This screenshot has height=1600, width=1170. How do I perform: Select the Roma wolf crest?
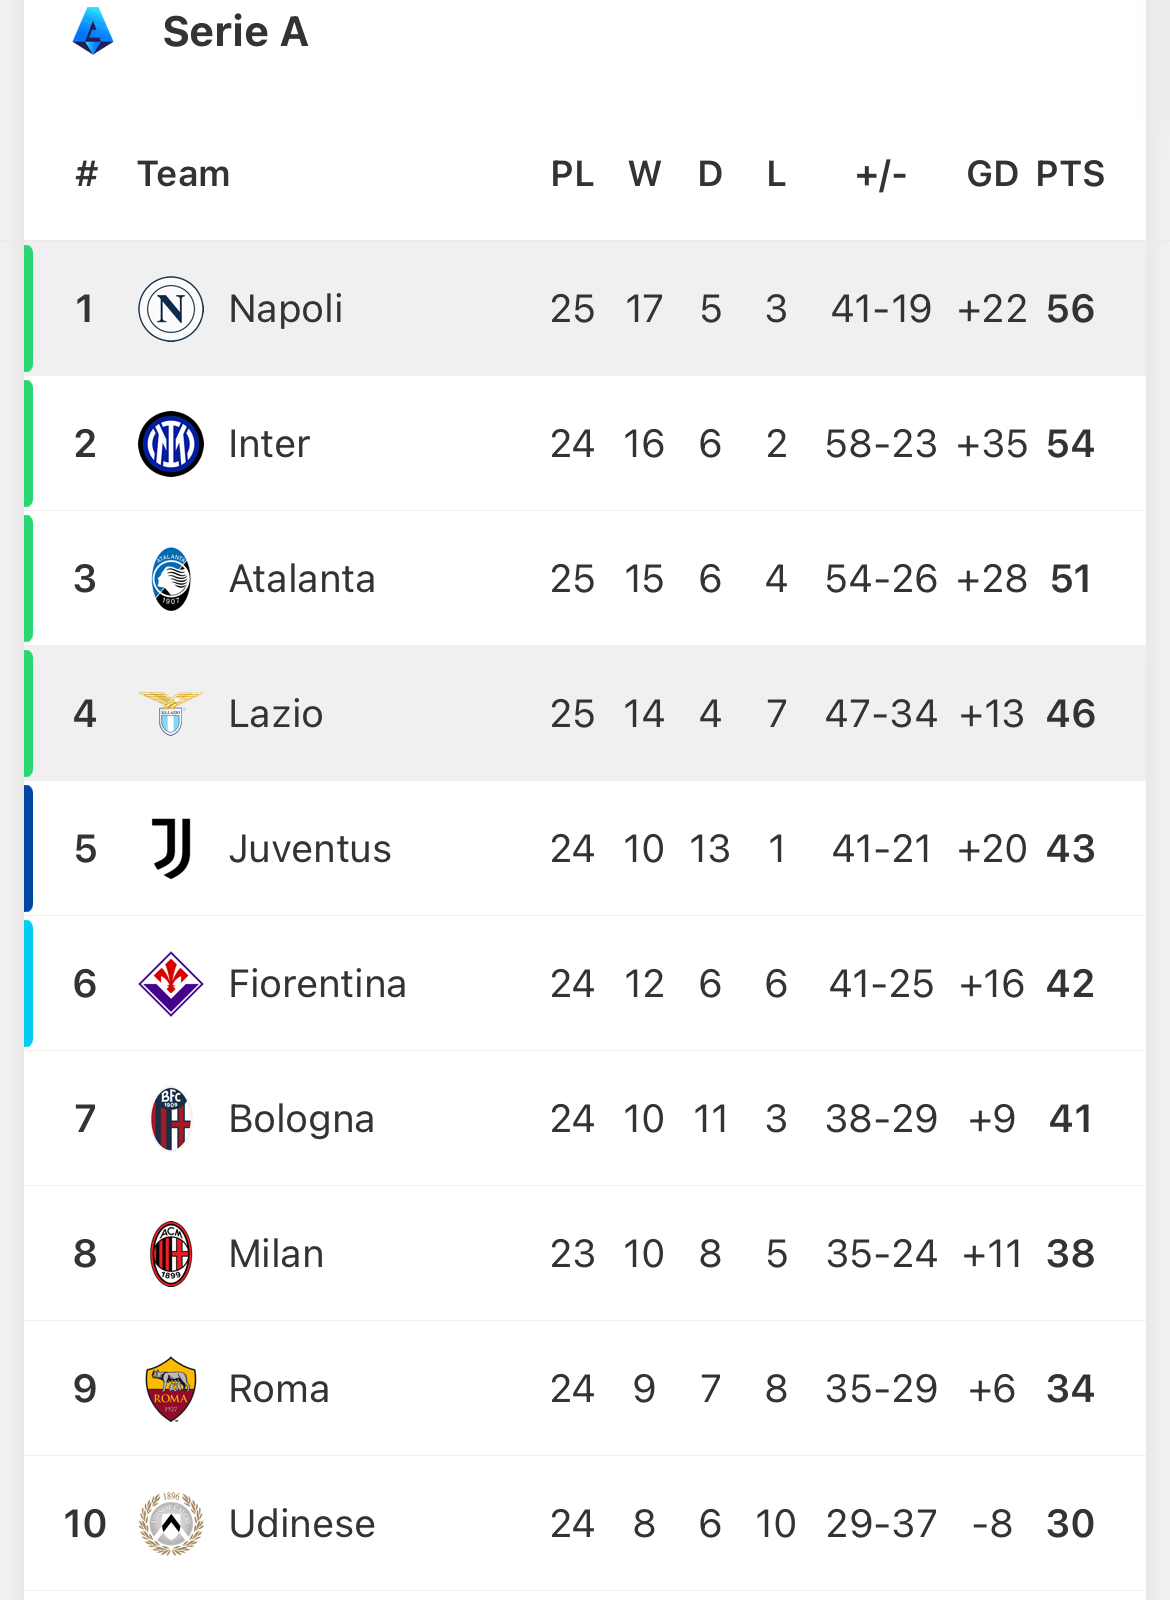tap(171, 1389)
